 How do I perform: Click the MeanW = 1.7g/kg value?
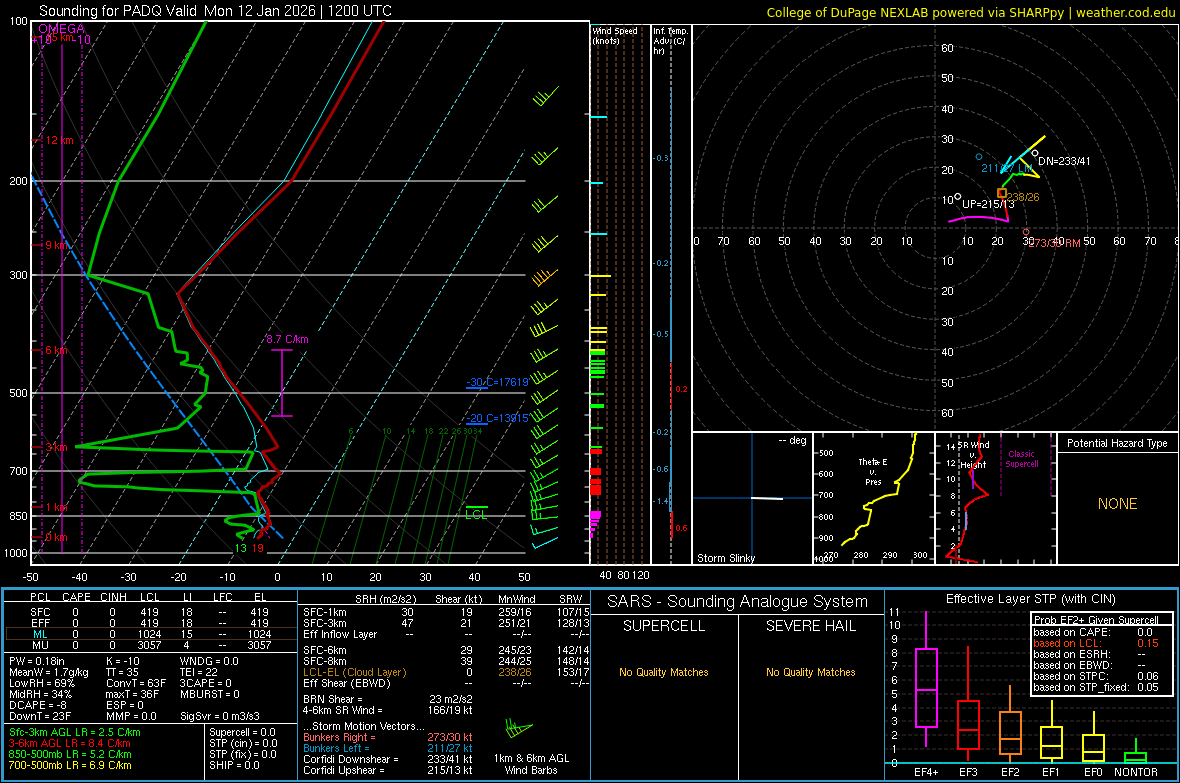48,672
